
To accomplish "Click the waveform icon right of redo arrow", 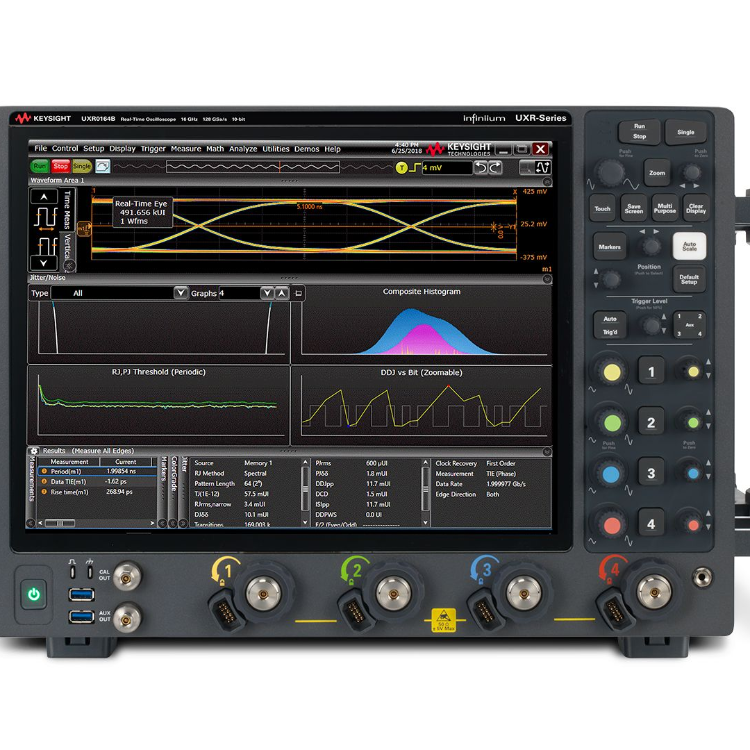I will [543, 167].
